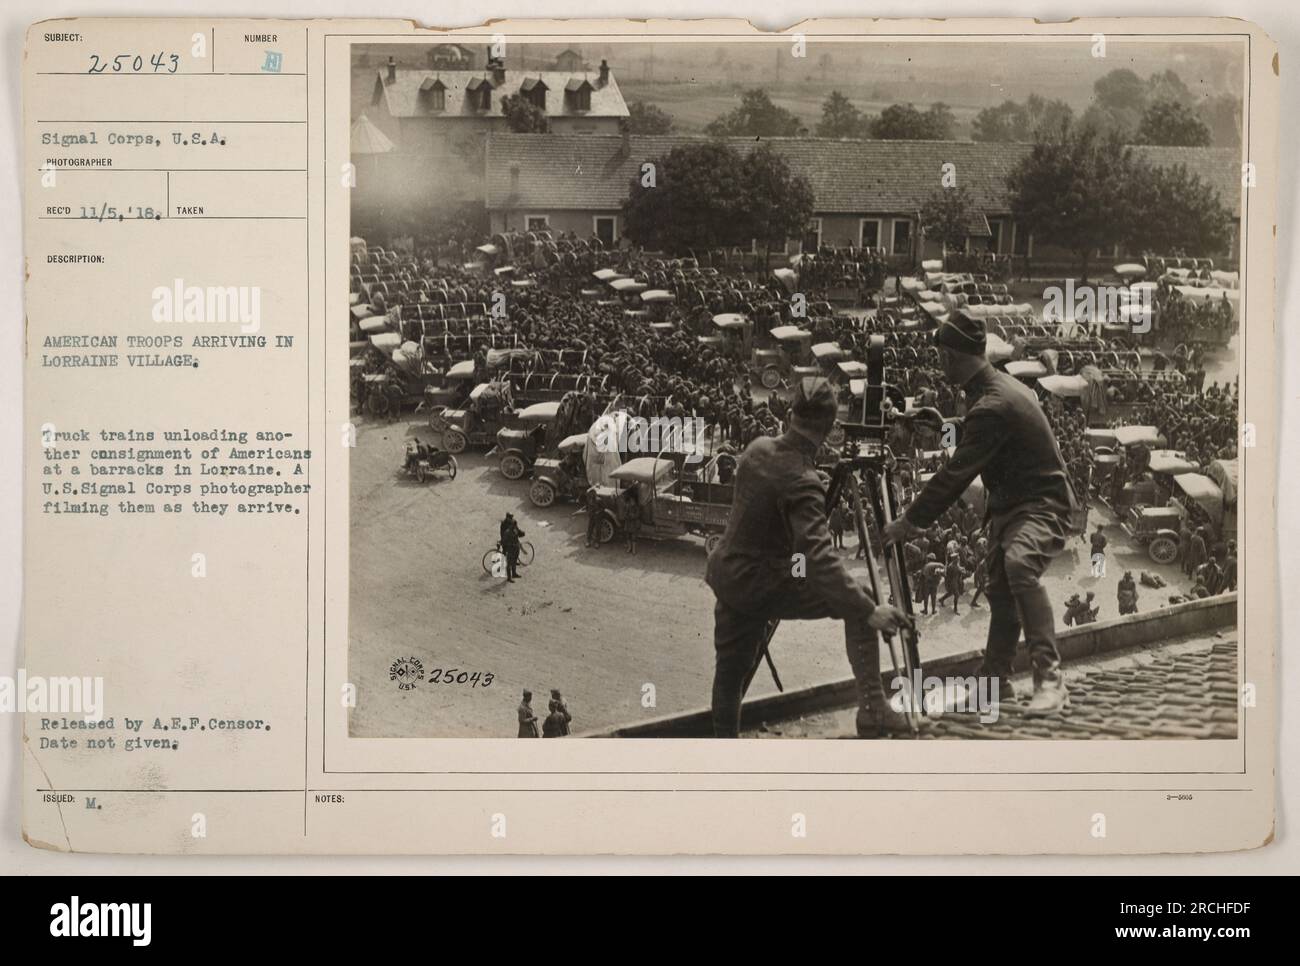This screenshot has width=1300, height=966.
Task: Click the handwritten subject number 25043
Action: tap(134, 64)
